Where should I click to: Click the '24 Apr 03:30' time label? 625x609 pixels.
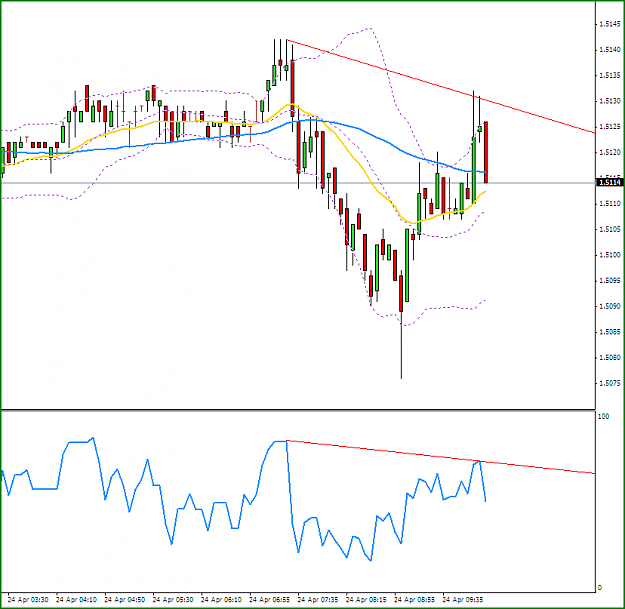28,600
